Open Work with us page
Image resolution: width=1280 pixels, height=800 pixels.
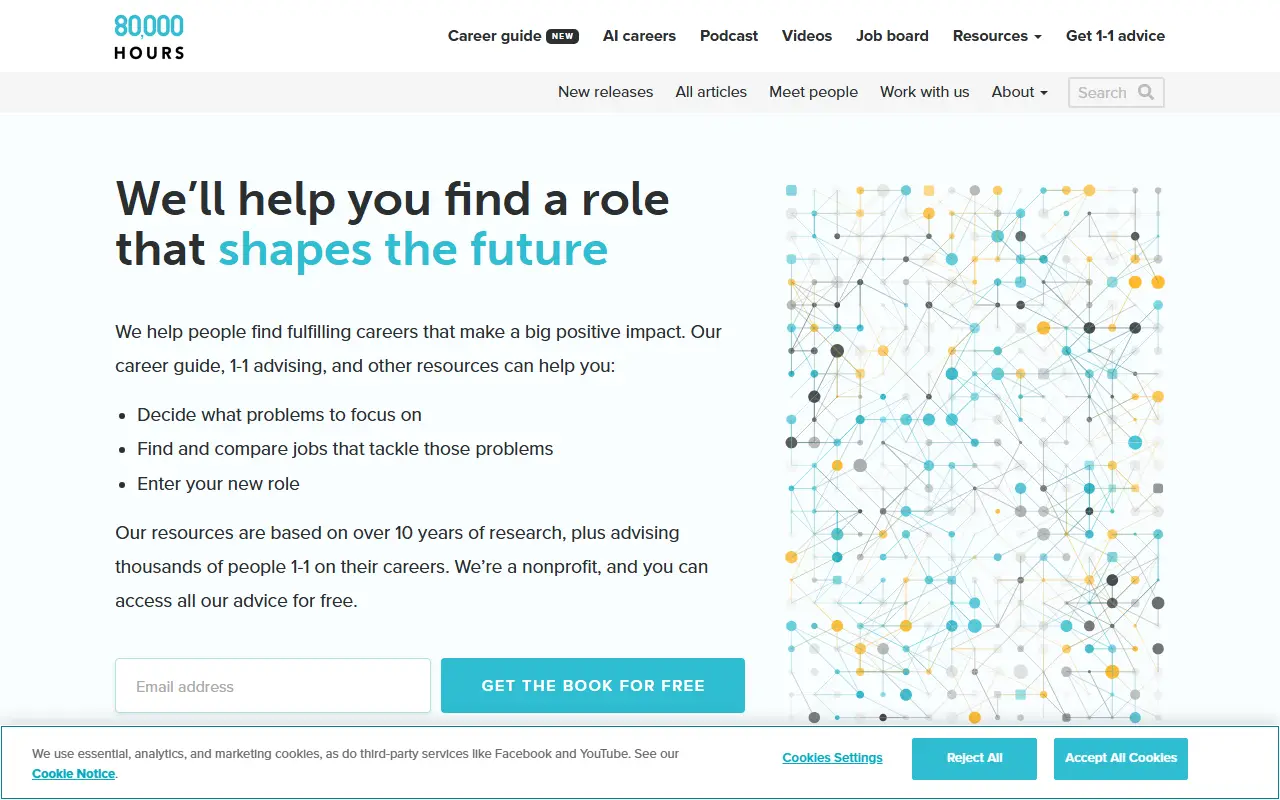click(x=924, y=92)
